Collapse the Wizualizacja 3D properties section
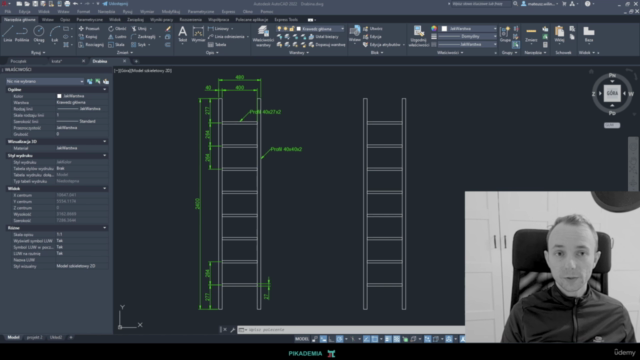Image resolution: width=640 pixels, height=360 pixels. (x=104, y=141)
